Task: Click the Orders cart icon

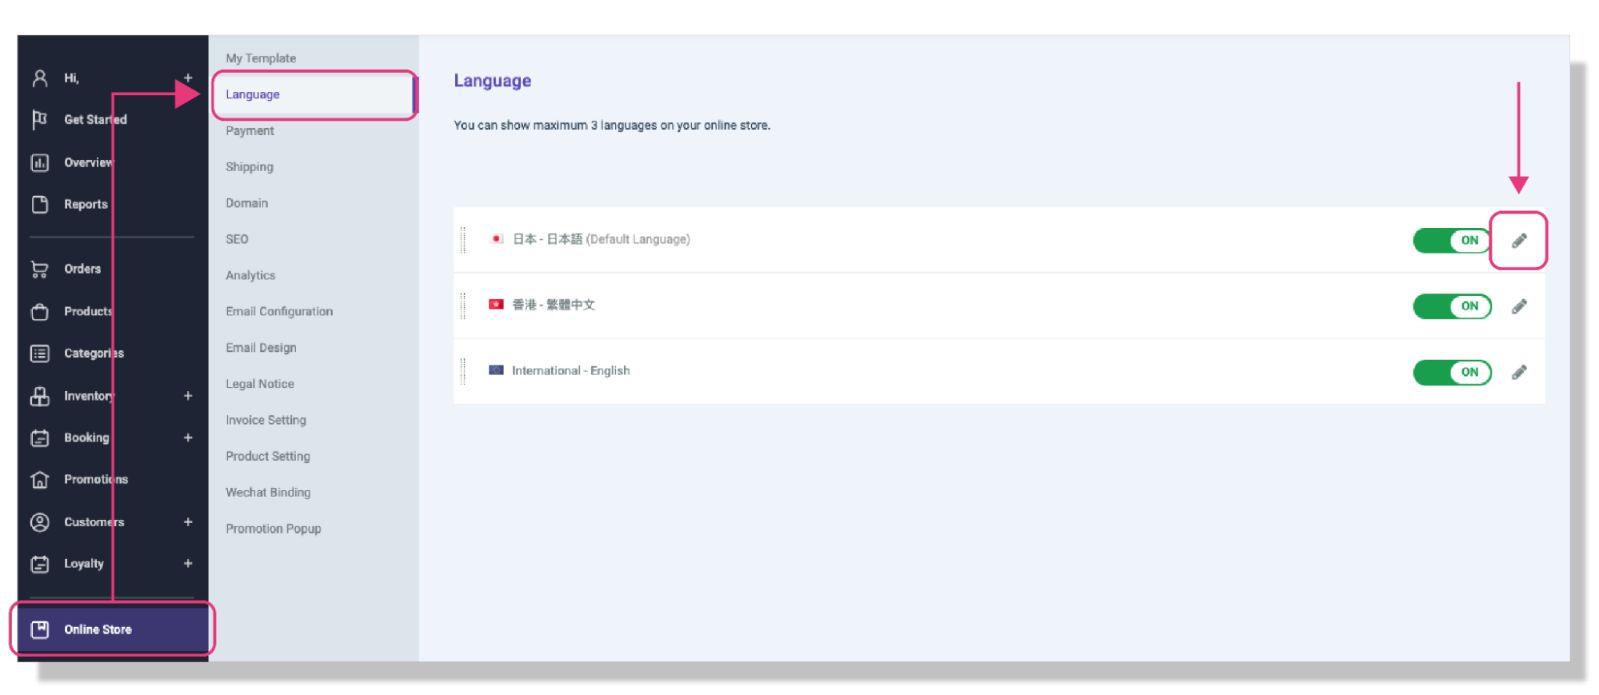Action: pyautogui.click(x=40, y=269)
